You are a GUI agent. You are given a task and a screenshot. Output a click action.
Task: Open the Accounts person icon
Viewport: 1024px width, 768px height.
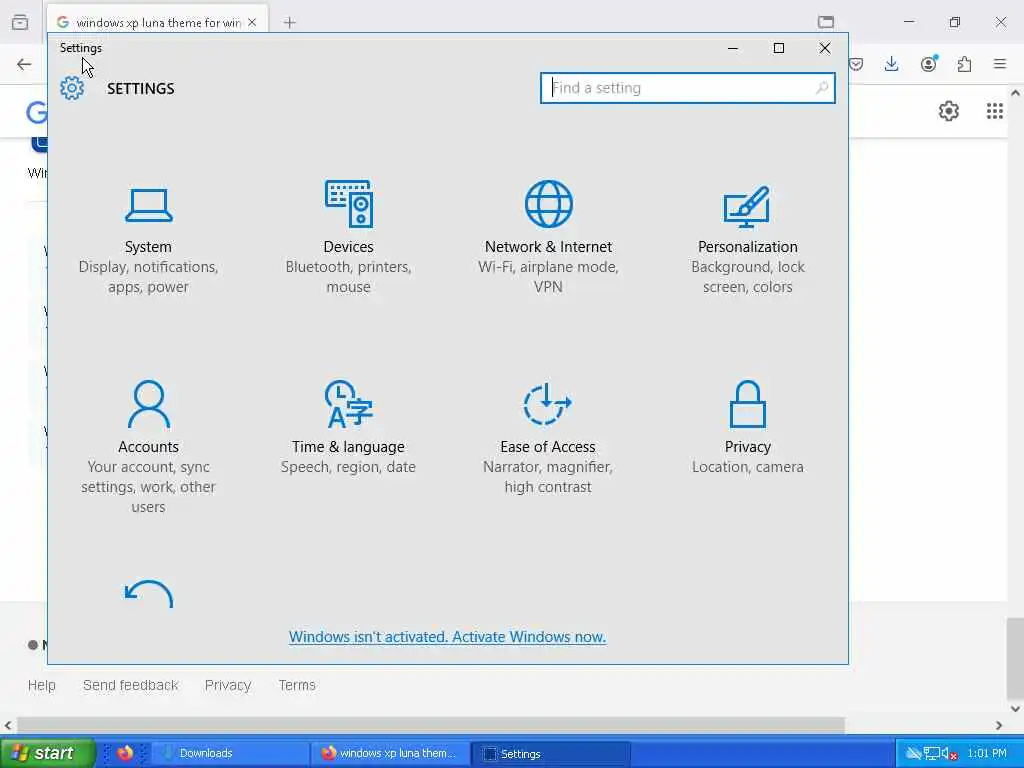point(149,404)
